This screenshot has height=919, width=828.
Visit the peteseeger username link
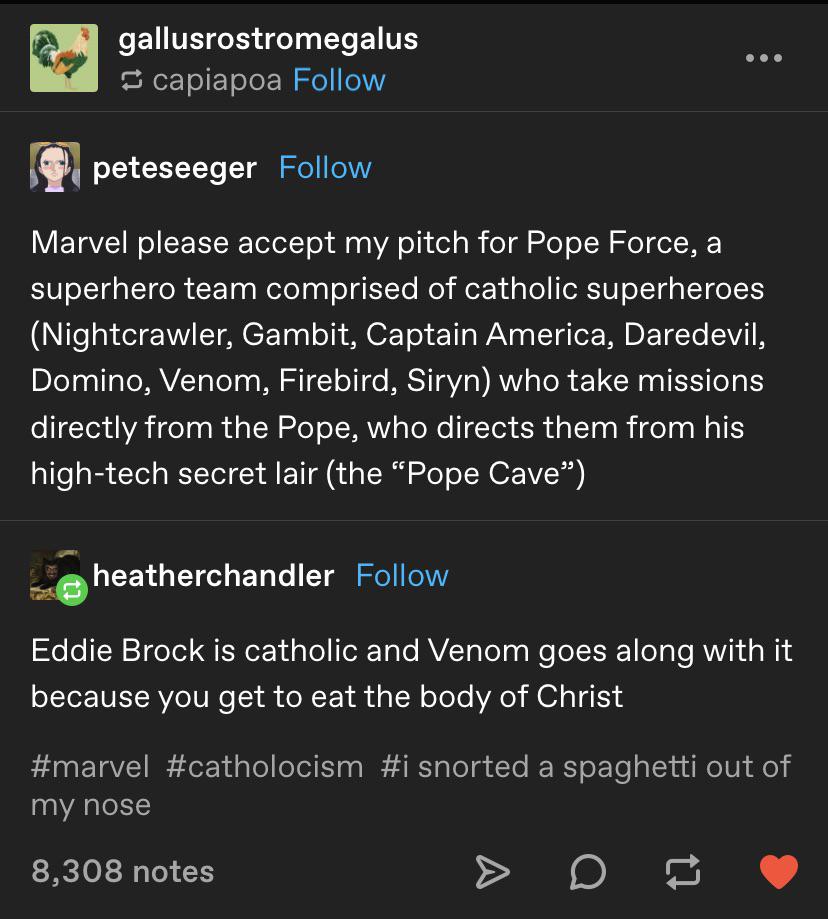pyautogui.click(x=175, y=167)
